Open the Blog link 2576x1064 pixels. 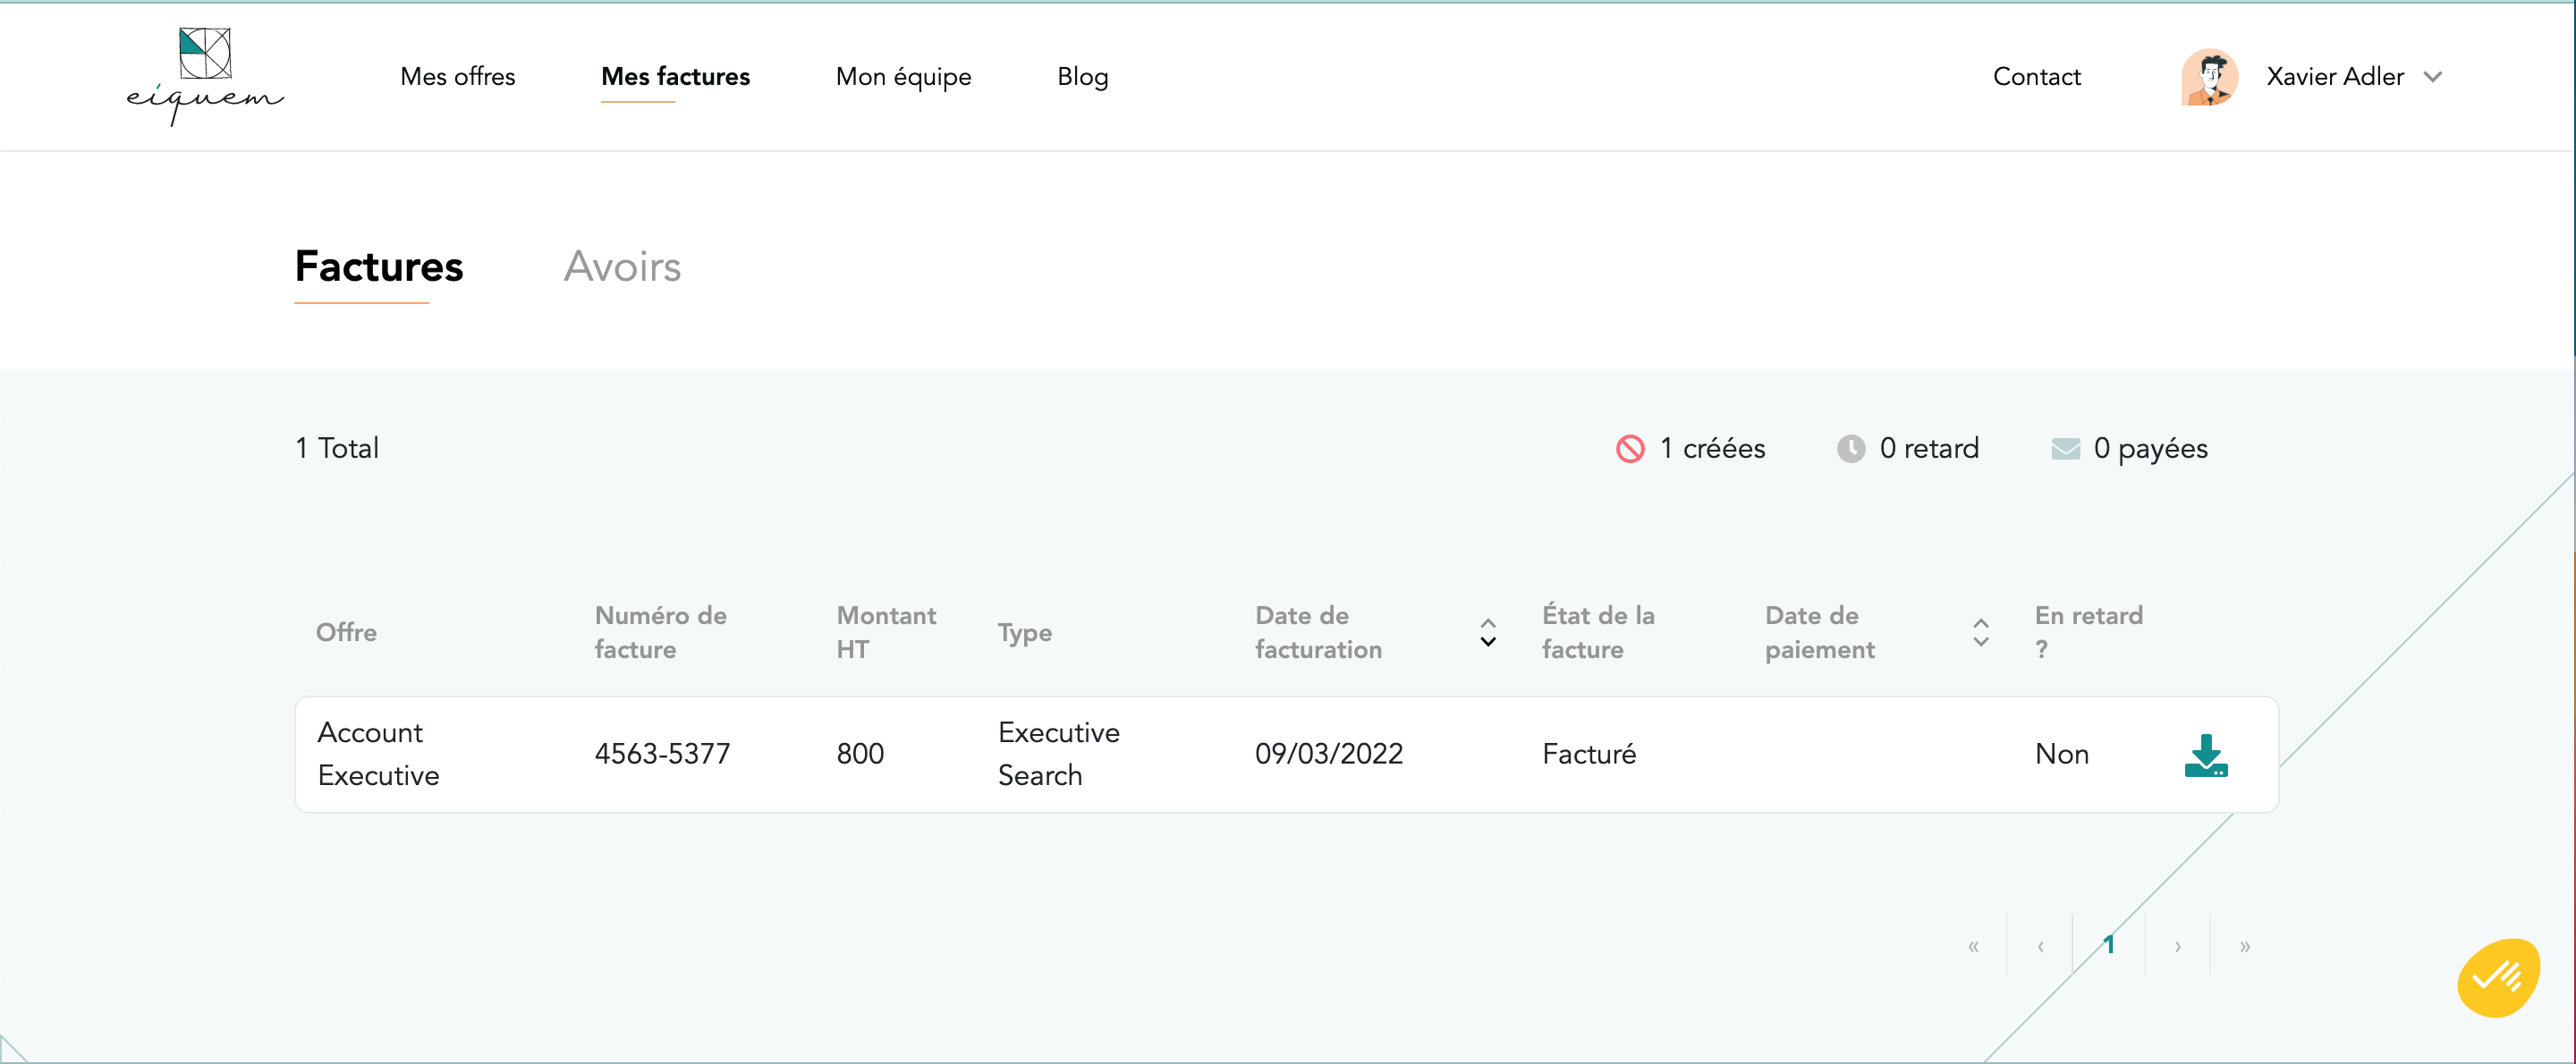coord(1083,77)
